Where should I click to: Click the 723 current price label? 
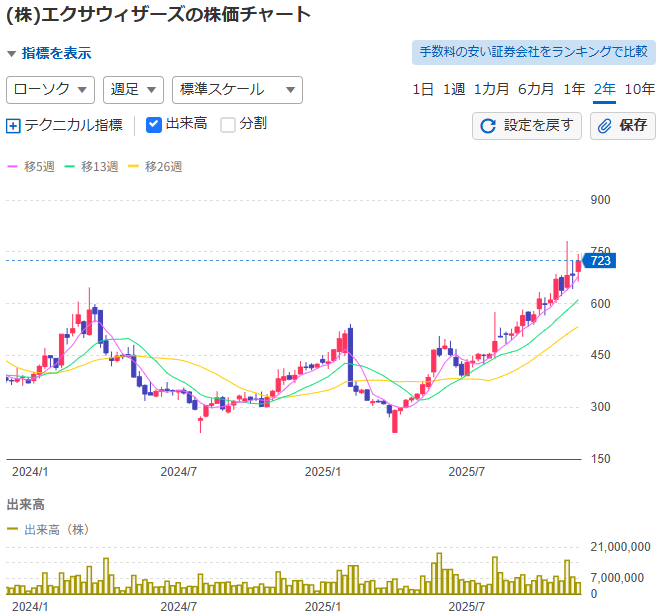click(x=600, y=261)
